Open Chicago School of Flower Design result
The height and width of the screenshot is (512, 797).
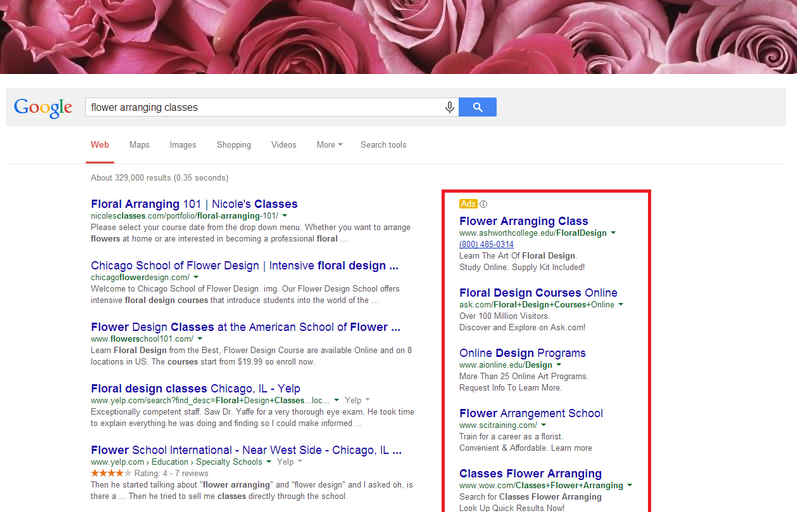click(x=244, y=265)
